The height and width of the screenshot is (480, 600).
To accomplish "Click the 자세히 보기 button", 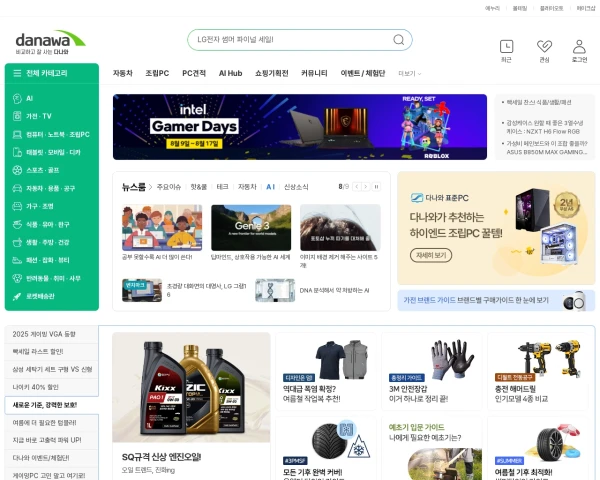I will (x=431, y=255).
